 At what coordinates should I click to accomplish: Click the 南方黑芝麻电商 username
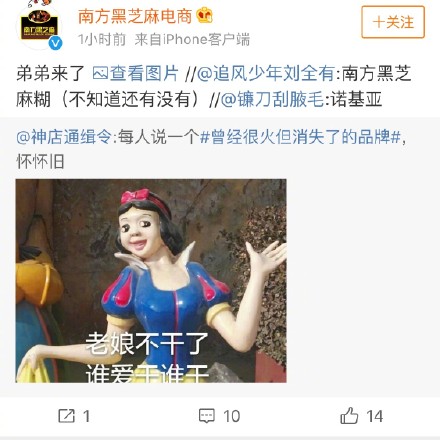pos(135,16)
